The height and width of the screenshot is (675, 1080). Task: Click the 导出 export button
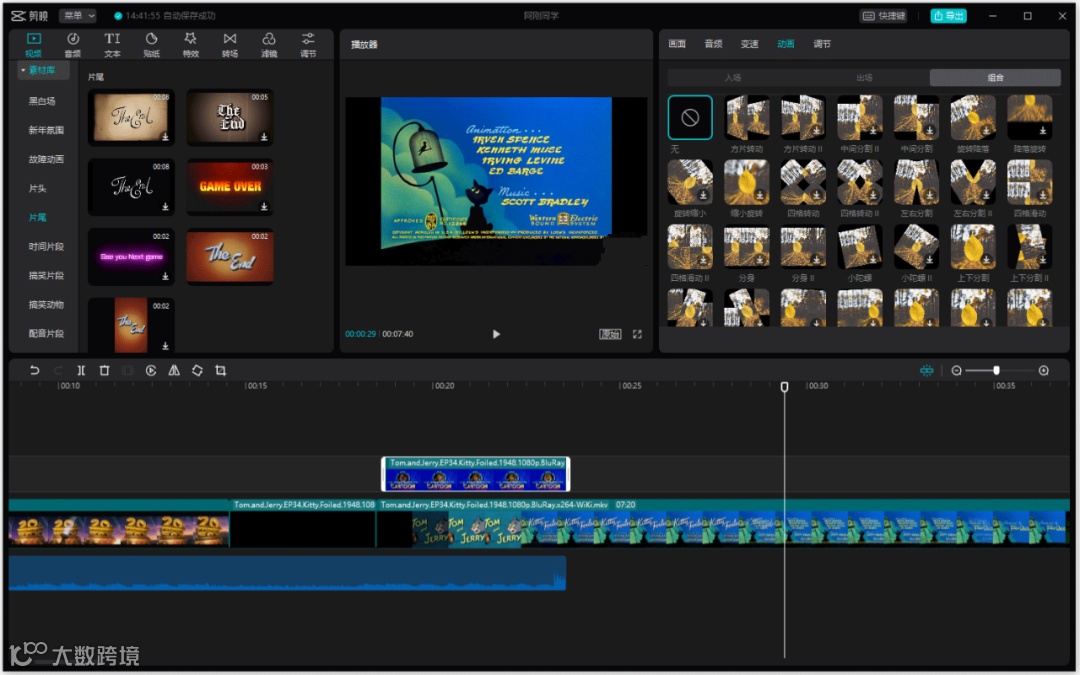coord(948,15)
